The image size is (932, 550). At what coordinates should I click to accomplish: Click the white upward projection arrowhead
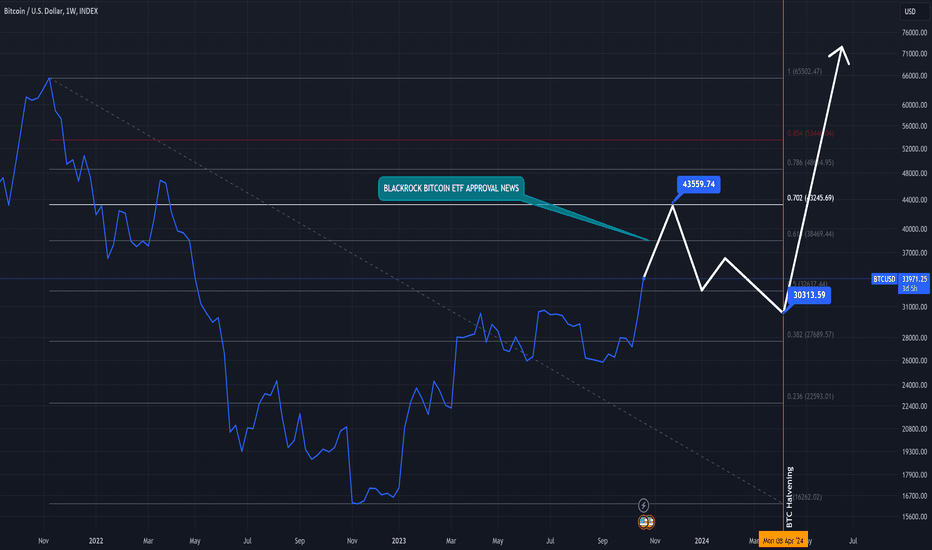coord(841,54)
